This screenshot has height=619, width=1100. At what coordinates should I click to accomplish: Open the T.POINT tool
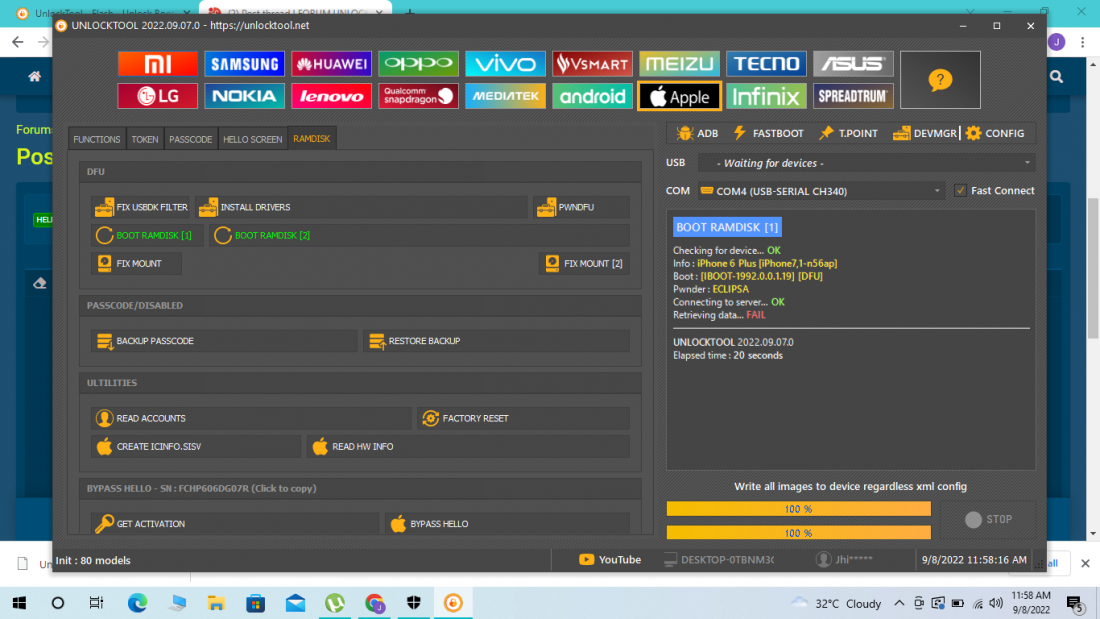tap(848, 133)
